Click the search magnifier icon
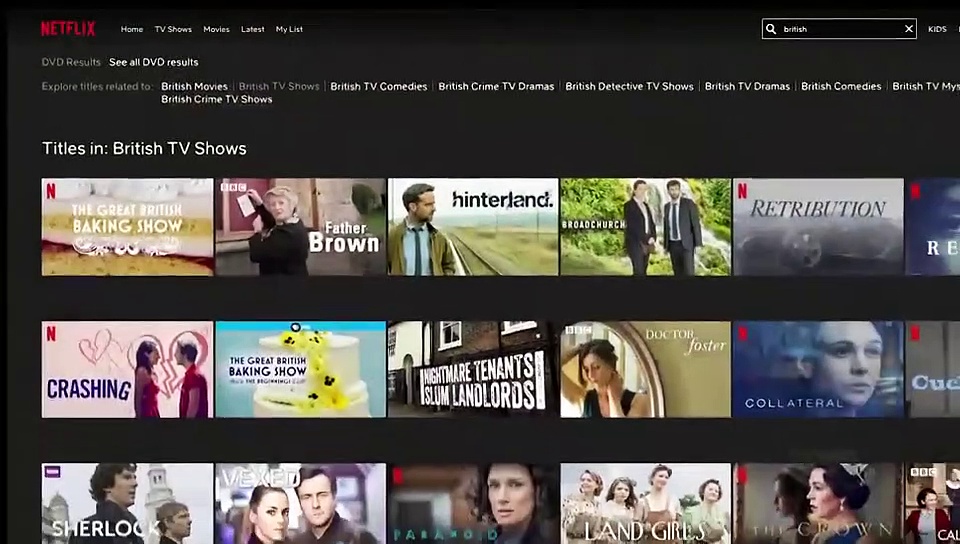Screen dimensions: 960x544 771,29
